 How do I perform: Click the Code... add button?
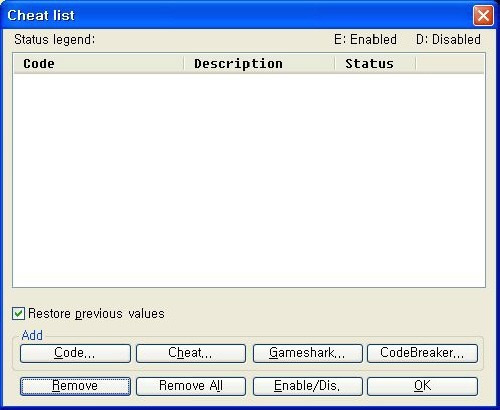75,353
